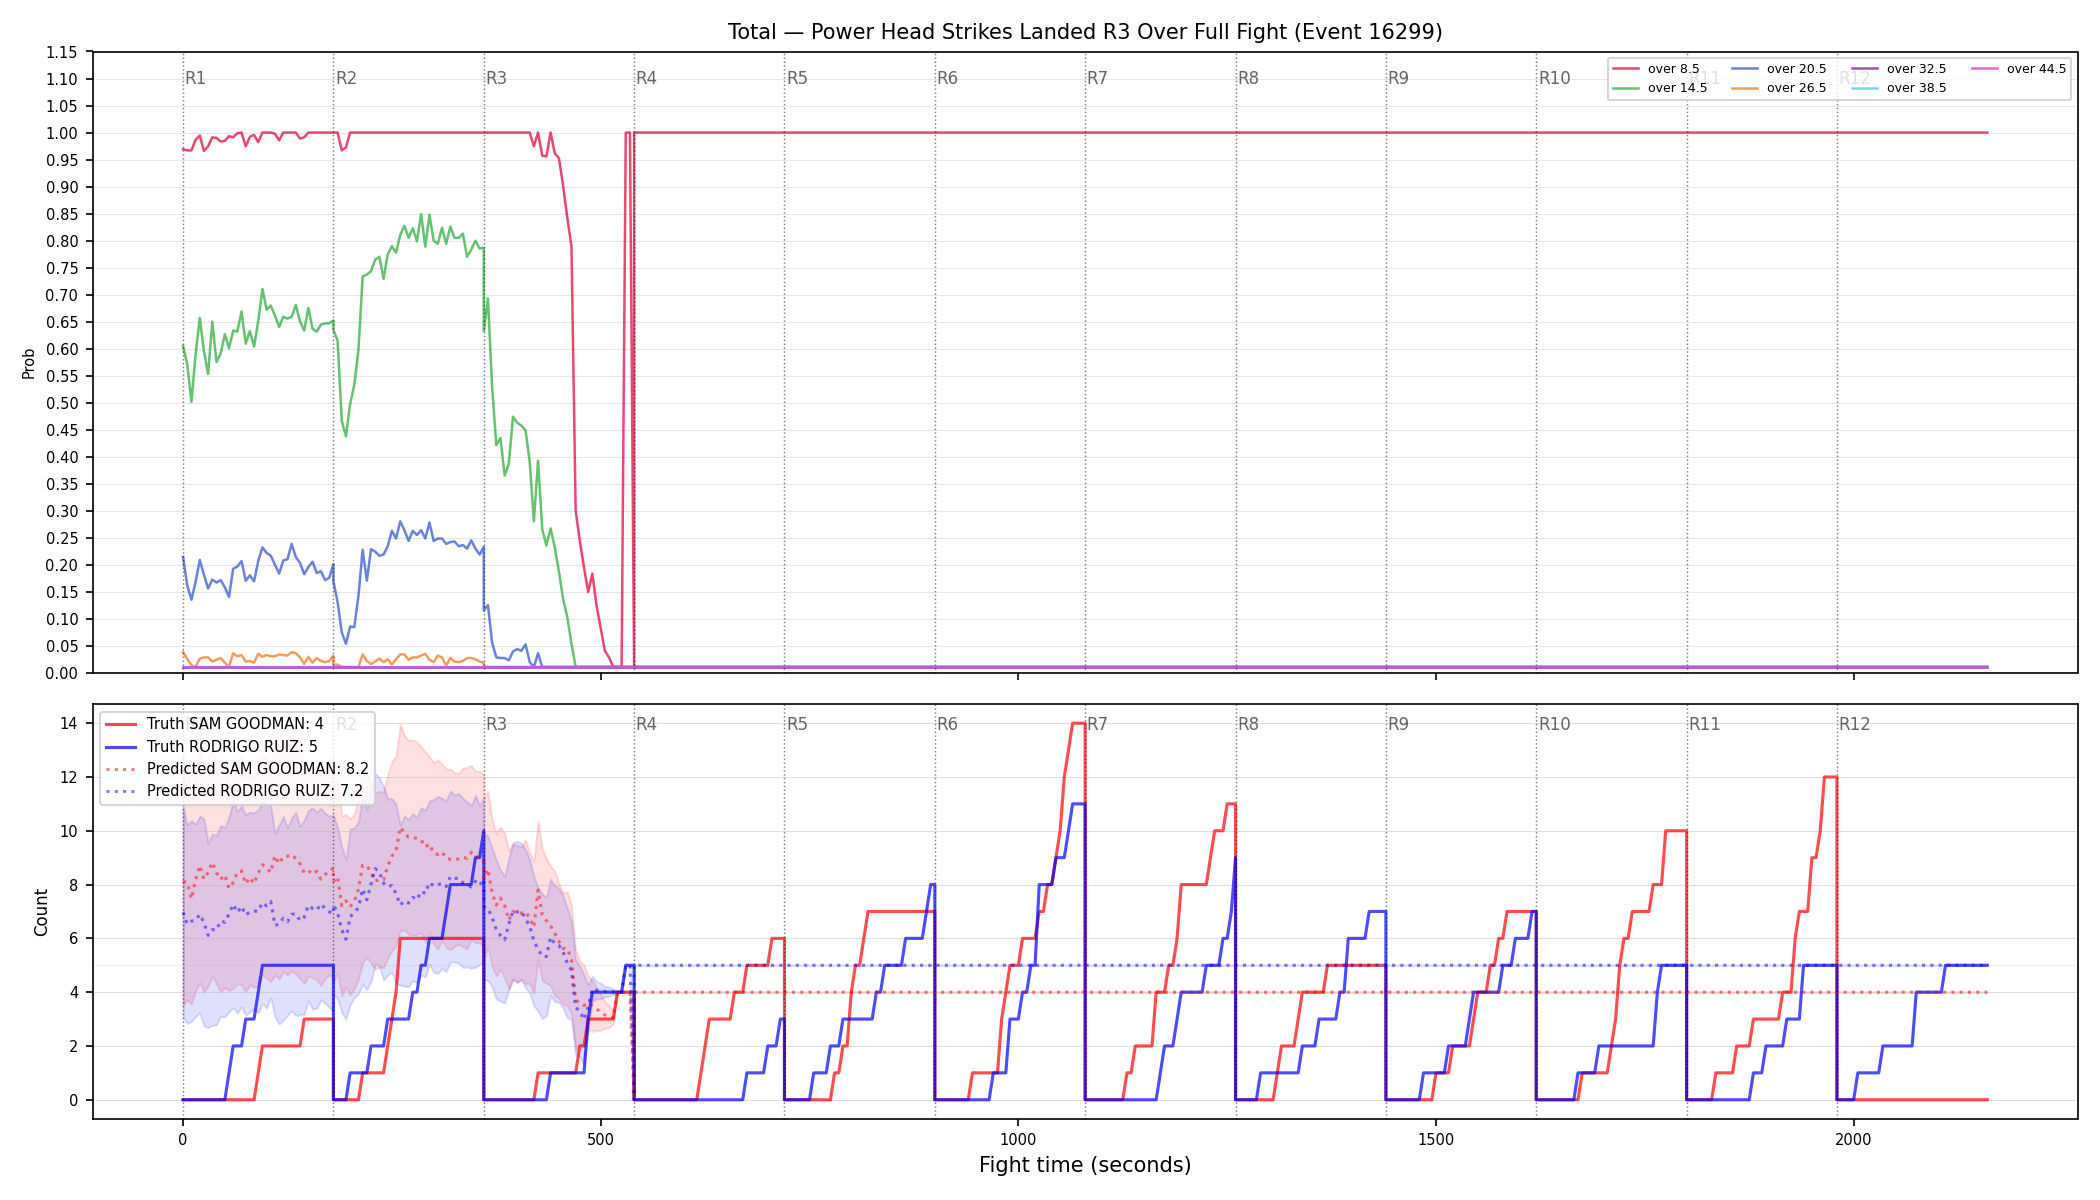This screenshot has height=1200, width=2100.
Task: Click the 500 tick on time axis
Action: pyautogui.click(x=600, y=1139)
